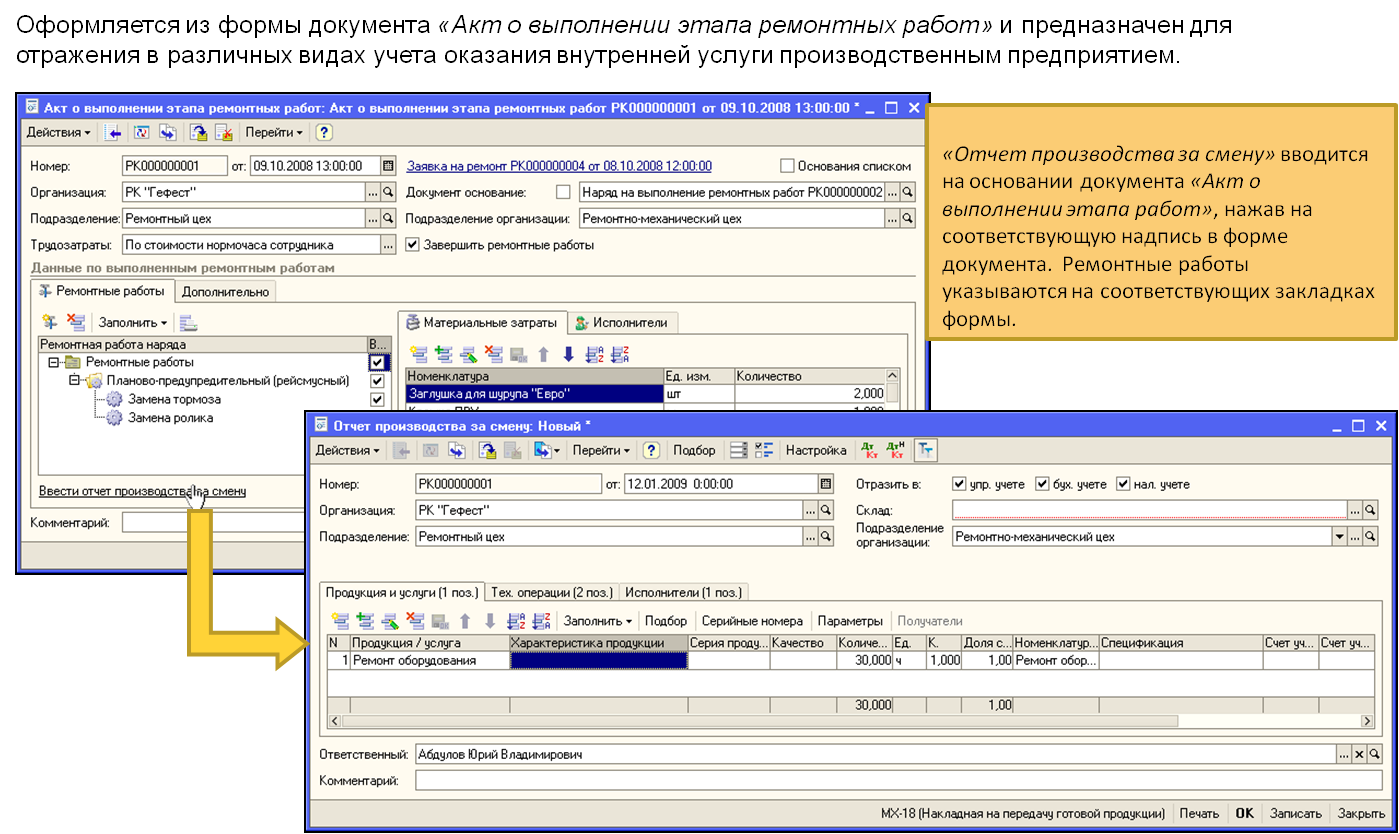Sort ascending in Материальные затраты toolbar
This screenshot has height=834, width=1399.
point(594,354)
